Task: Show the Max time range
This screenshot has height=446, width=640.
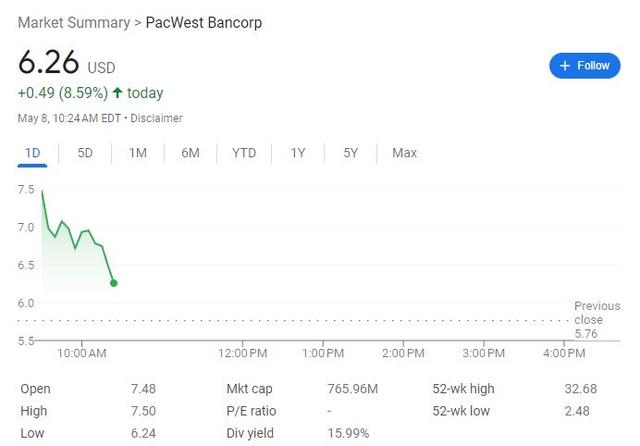Action: [404, 153]
